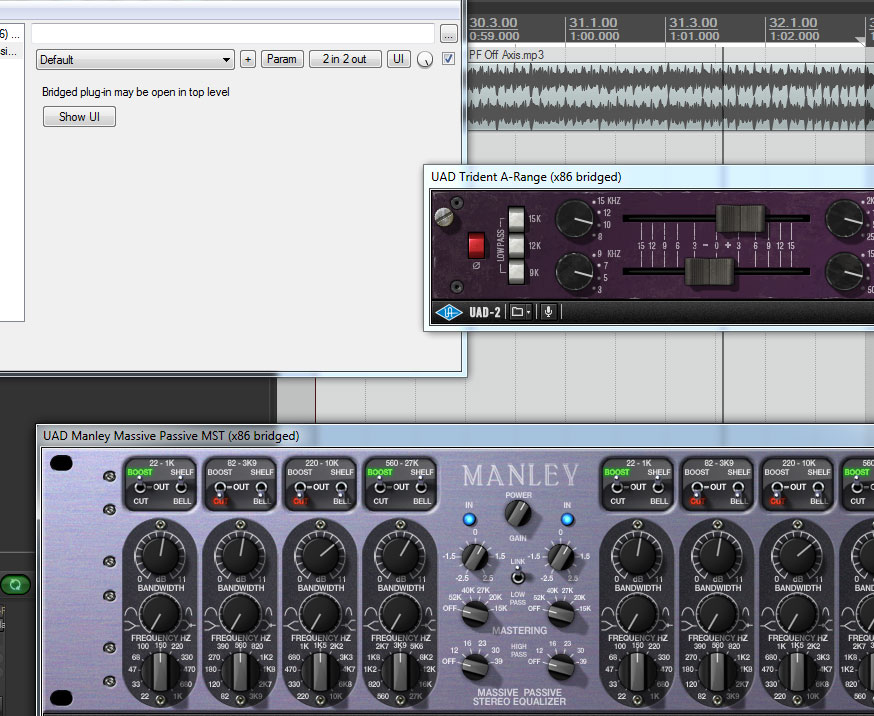This screenshot has height=716, width=874.
Task: Uncheck the FX bypass checkbox
Action: [448, 59]
